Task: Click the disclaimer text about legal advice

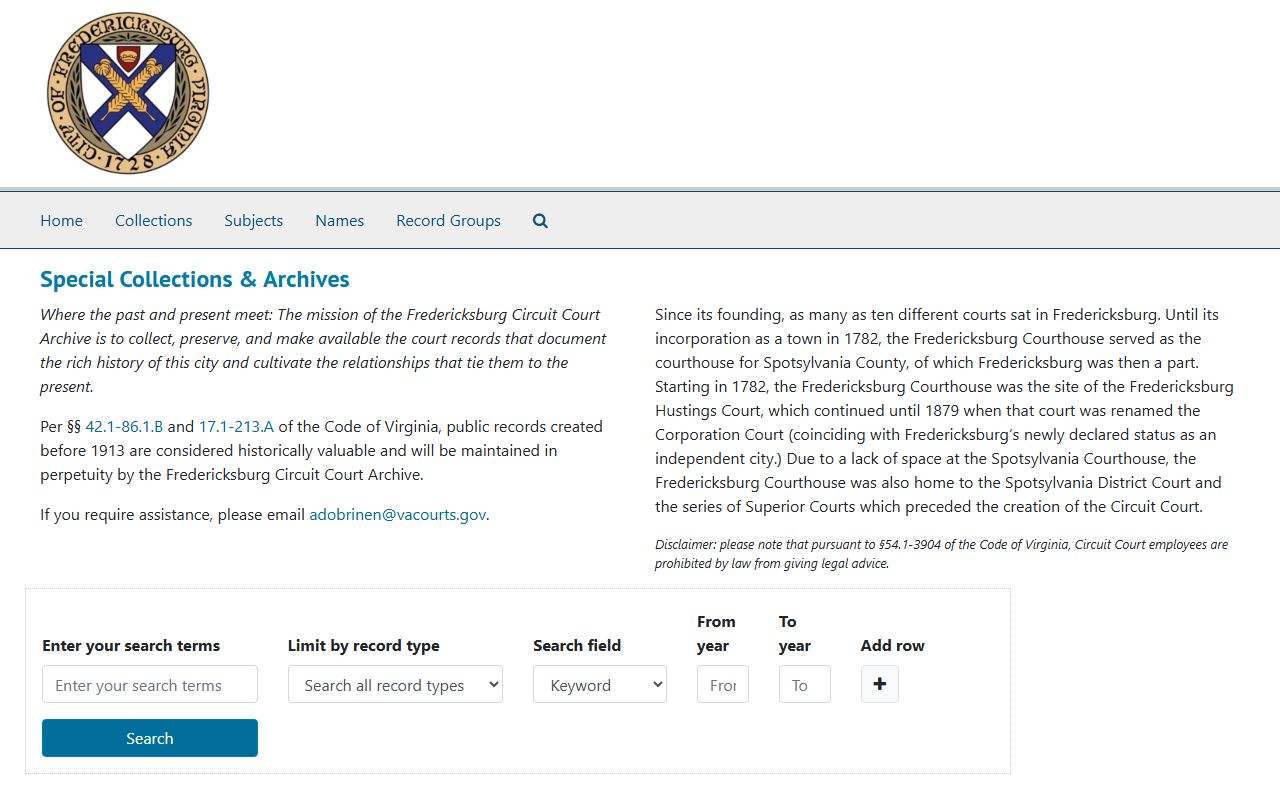Action: click(x=941, y=554)
